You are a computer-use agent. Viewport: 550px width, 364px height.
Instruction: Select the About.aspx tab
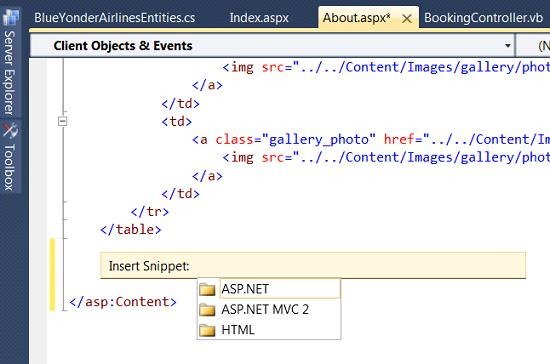pos(356,18)
